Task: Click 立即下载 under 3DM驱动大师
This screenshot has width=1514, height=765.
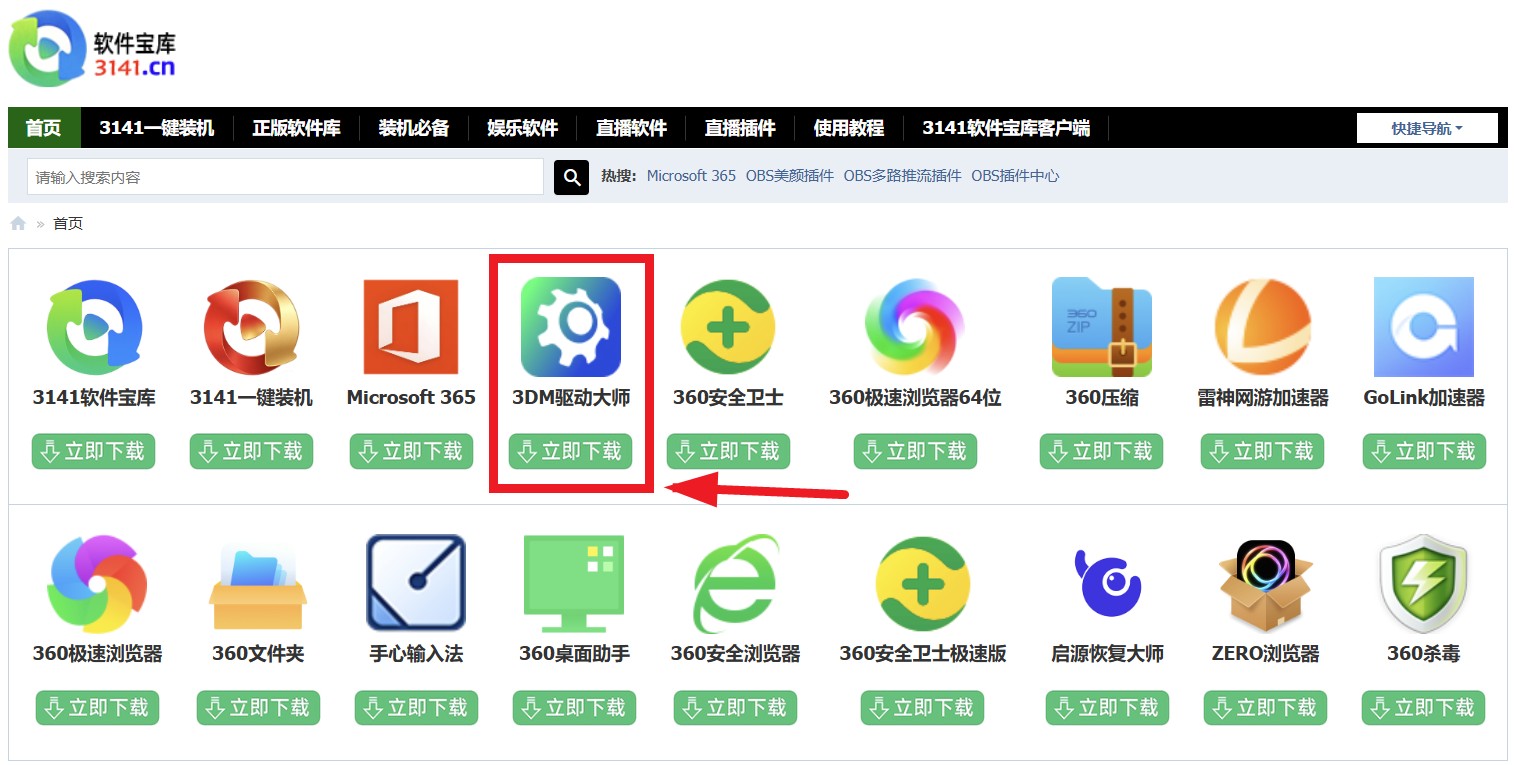Action: 571,451
